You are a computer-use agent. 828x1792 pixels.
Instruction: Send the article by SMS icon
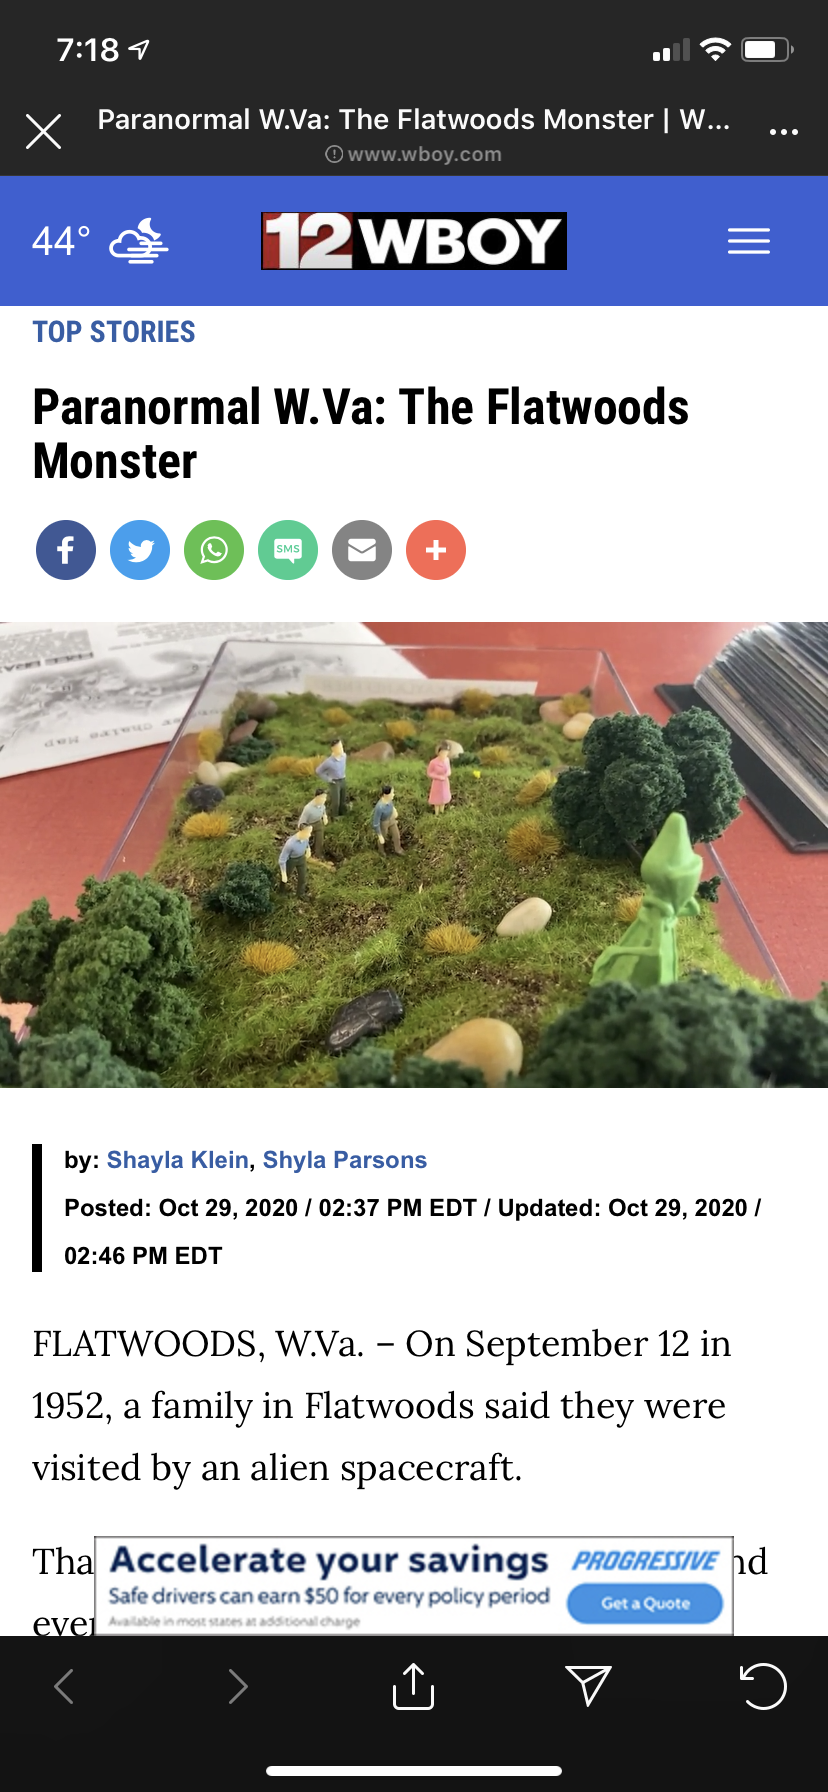point(288,550)
